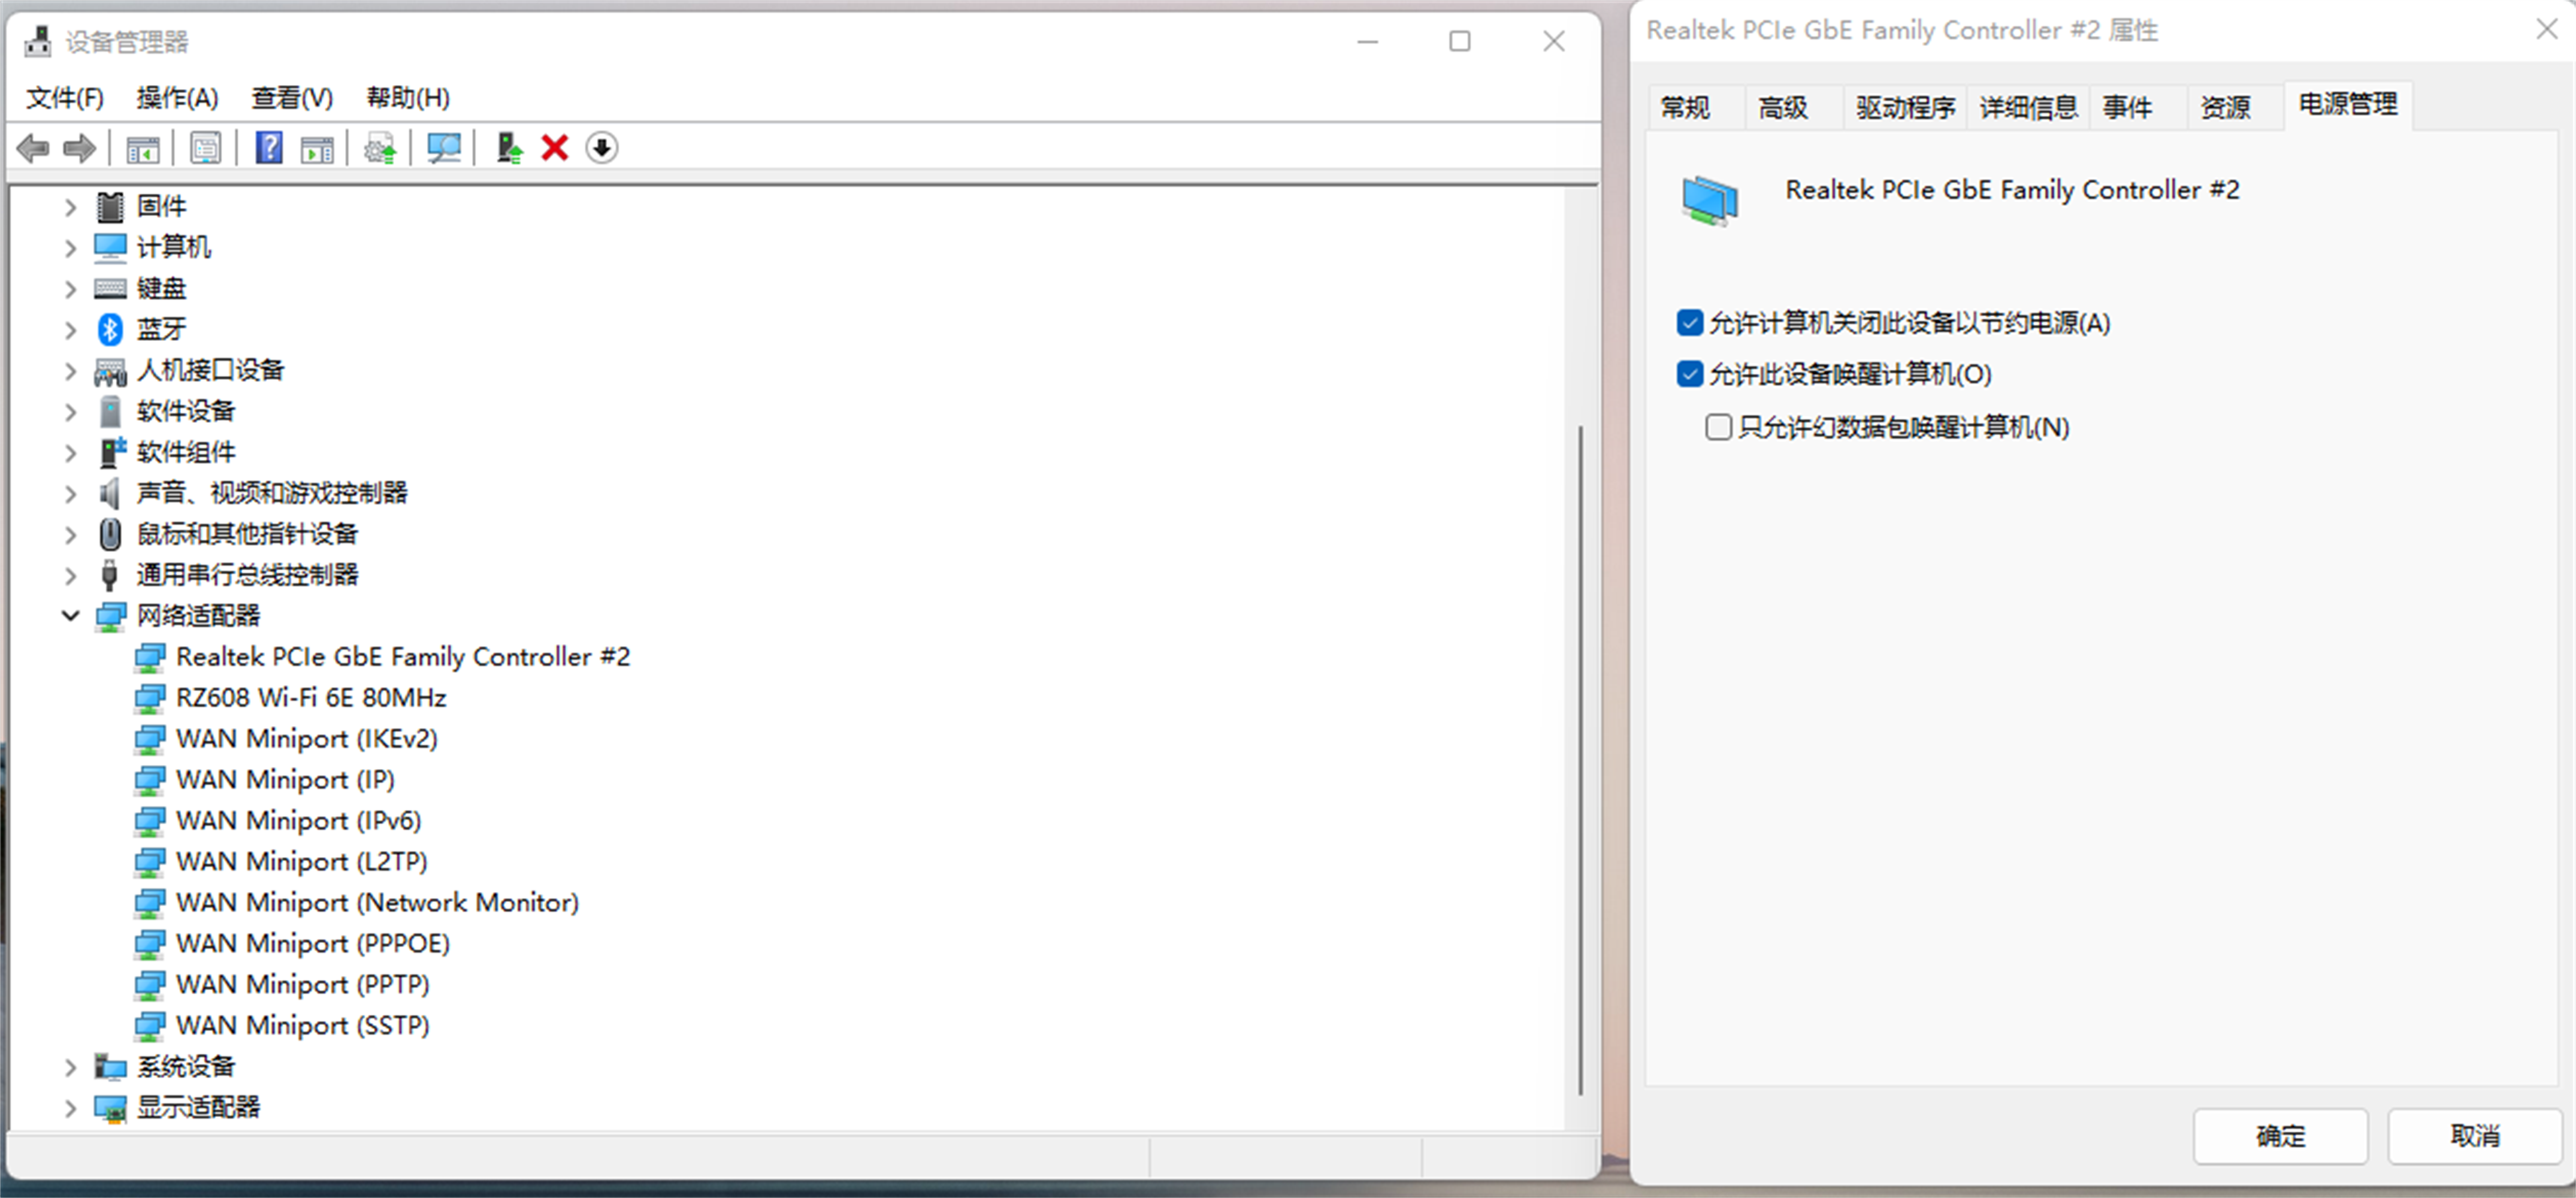Image resolution: width=2576 pixels, height=1198 pixels.
Task: Click the mouse icon for 鼠标和其他指针设备
Action: (x=110, y=534)
